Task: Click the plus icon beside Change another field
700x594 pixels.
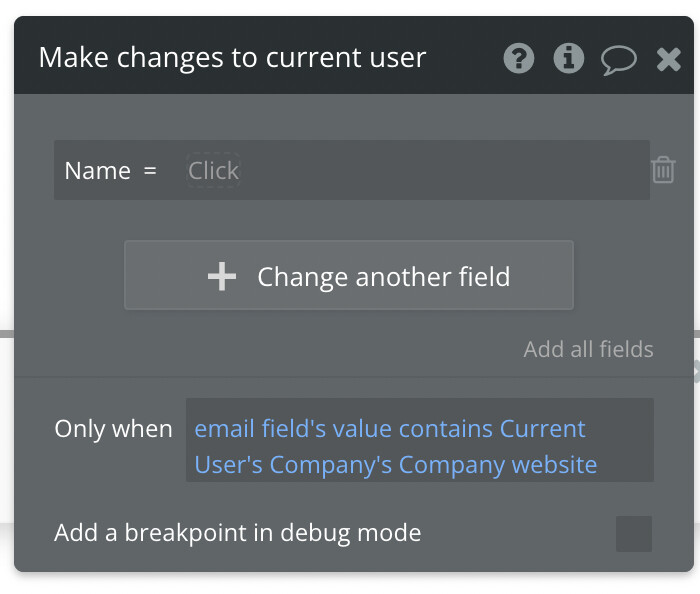Action: 221,277
